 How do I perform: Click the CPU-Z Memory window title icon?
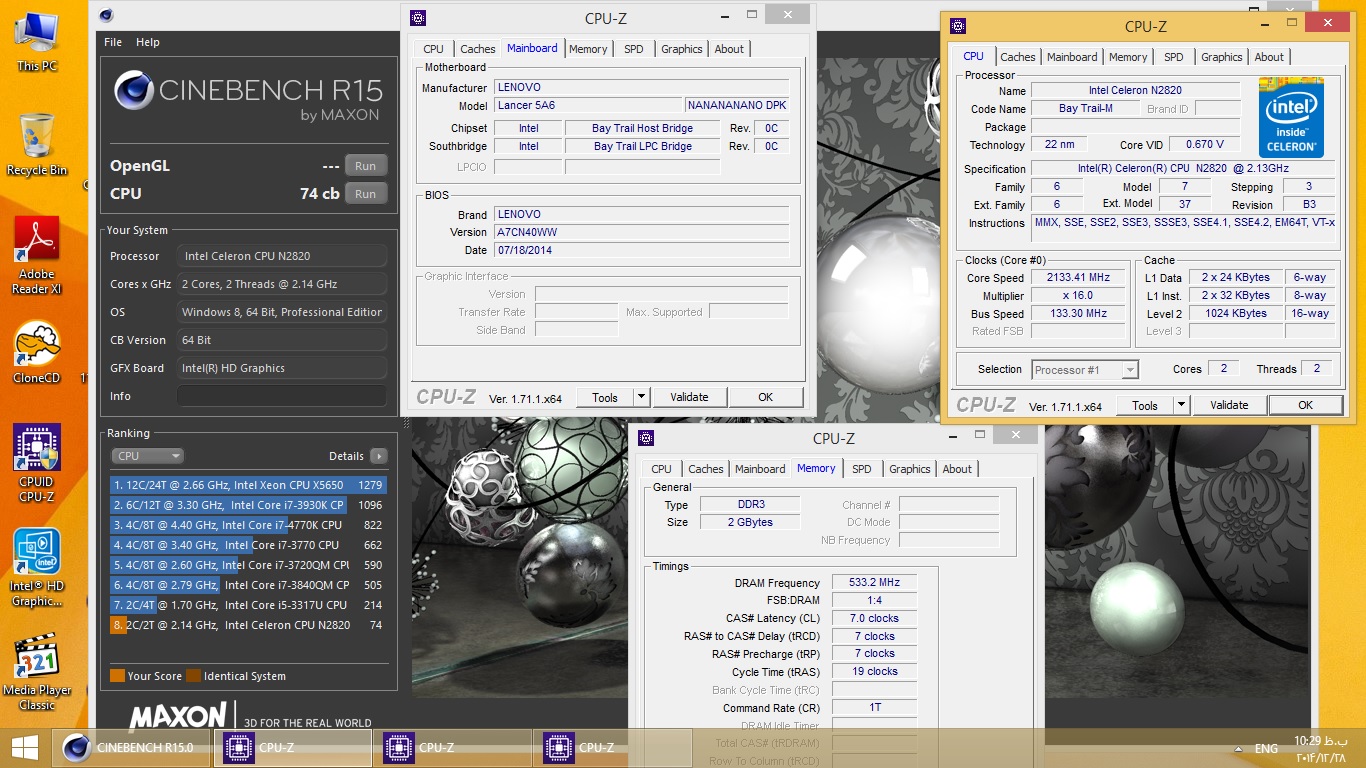(646, 438)
